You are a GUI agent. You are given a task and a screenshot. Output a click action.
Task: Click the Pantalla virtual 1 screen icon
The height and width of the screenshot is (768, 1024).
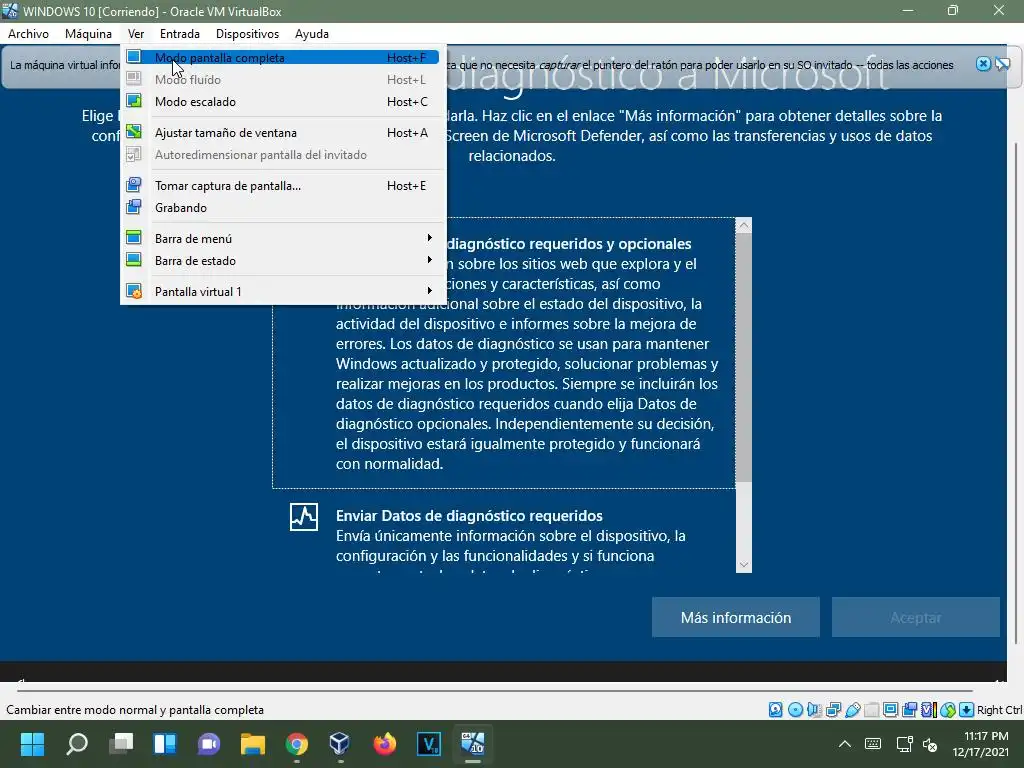(x=134, y=291)
